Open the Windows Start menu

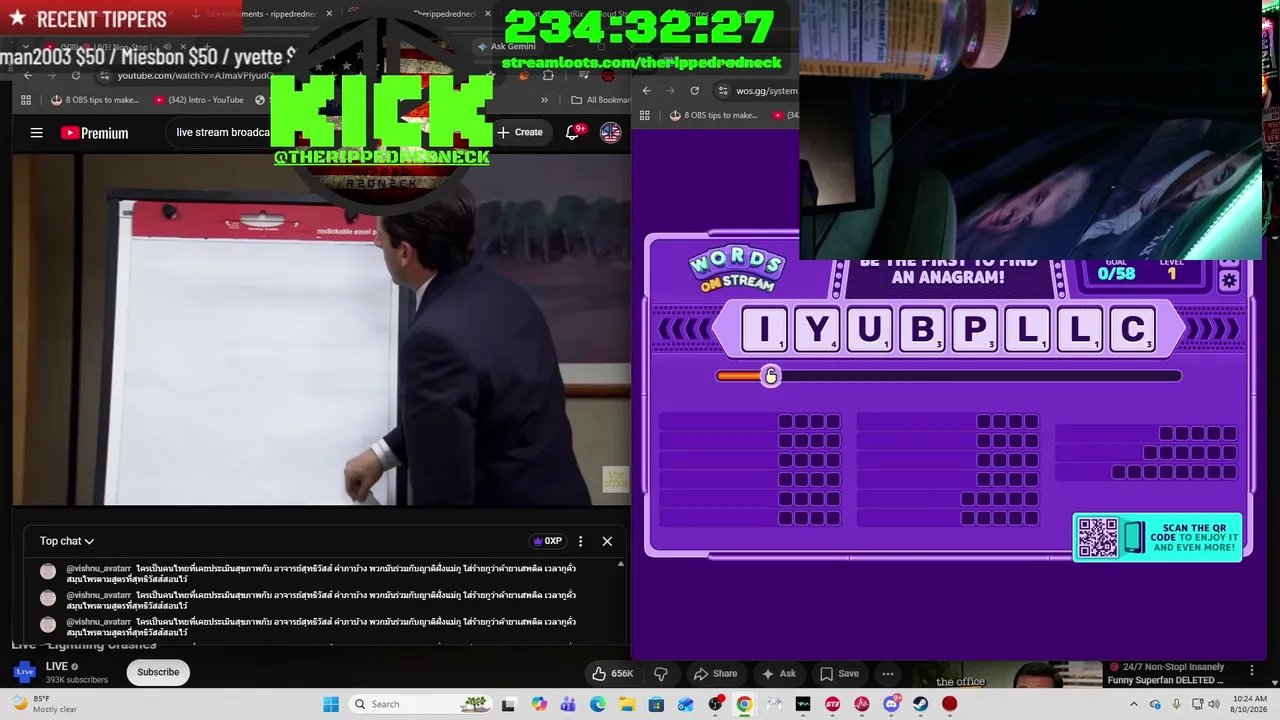pos(330,704)
